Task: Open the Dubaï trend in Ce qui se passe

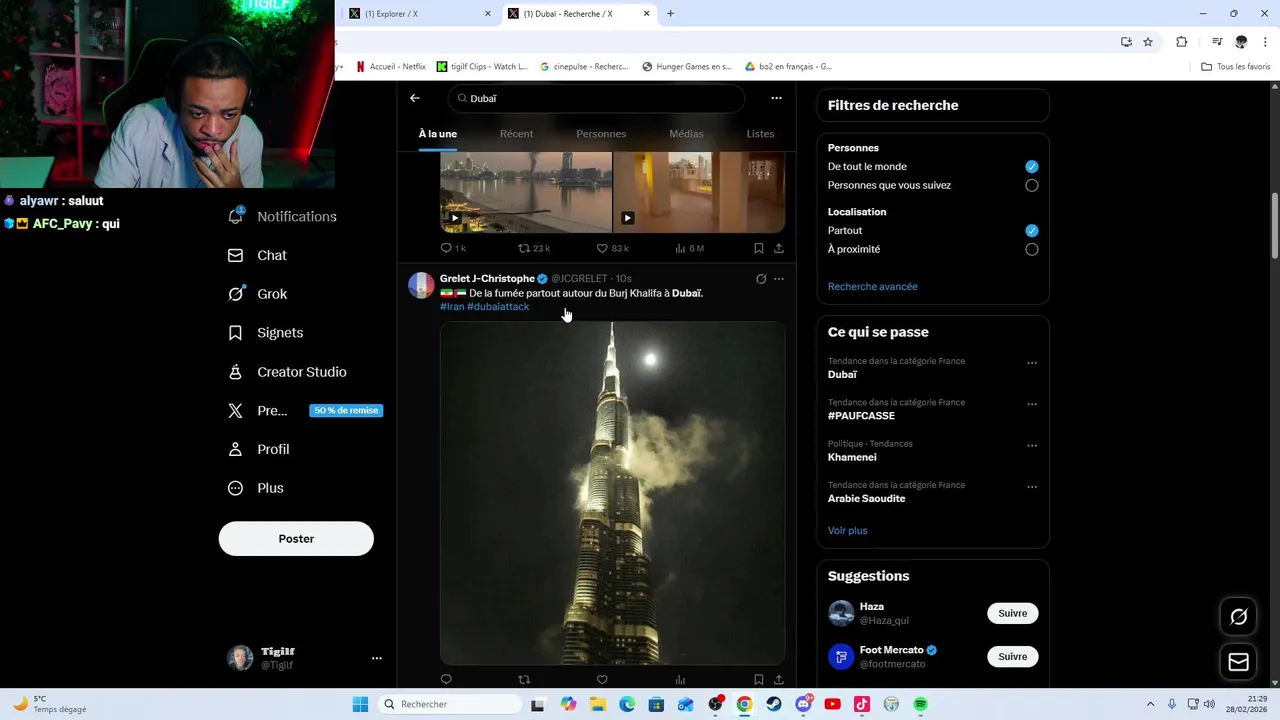Action: point(842,375)
